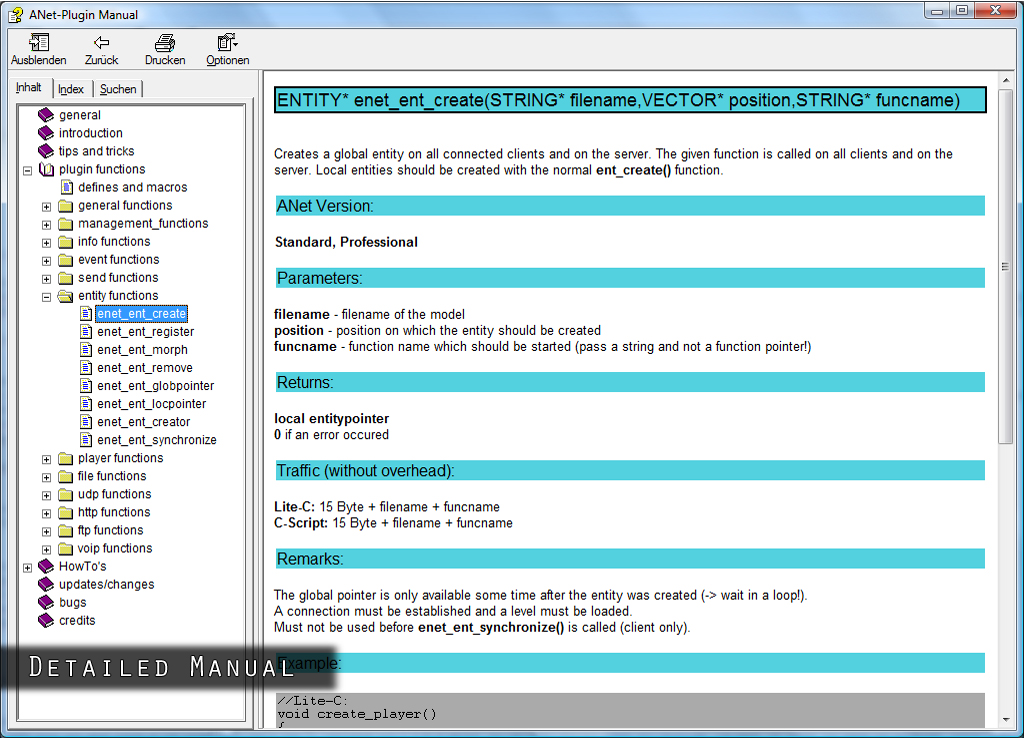Screen dimensions: 1024x738
Task: Click the content pane scroll up arrow
Action: coord(1006,80)
